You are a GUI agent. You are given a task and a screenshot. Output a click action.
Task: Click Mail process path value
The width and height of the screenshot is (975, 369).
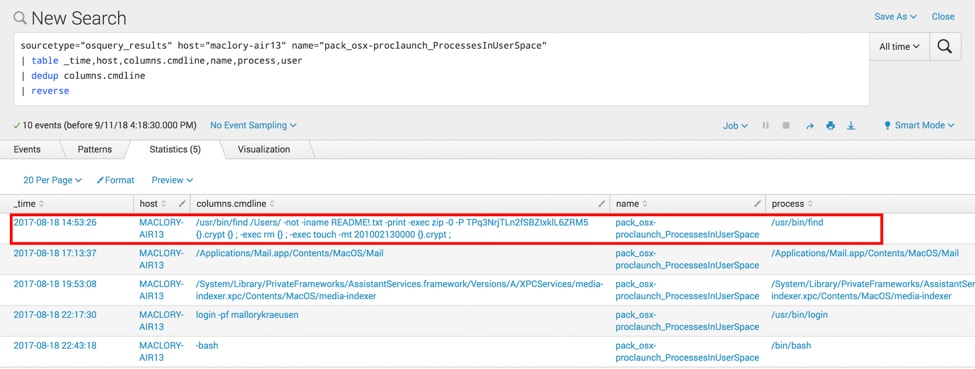click(865, 253)
